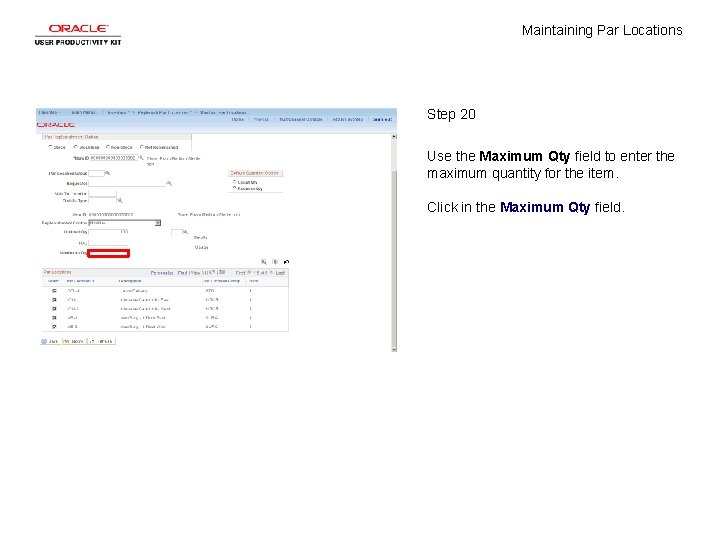Click the Maintain Par Locations breadcrumb

pyautogui.click(x=223, y=112)
